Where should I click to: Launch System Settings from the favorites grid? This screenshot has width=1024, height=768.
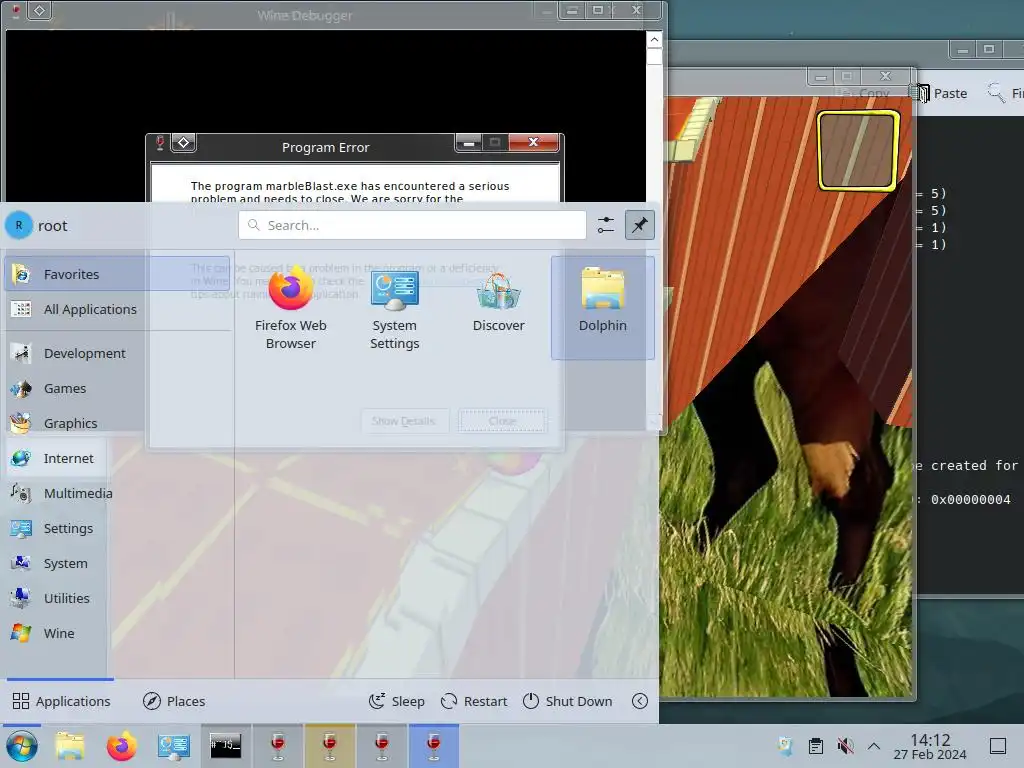click(394, 308)
